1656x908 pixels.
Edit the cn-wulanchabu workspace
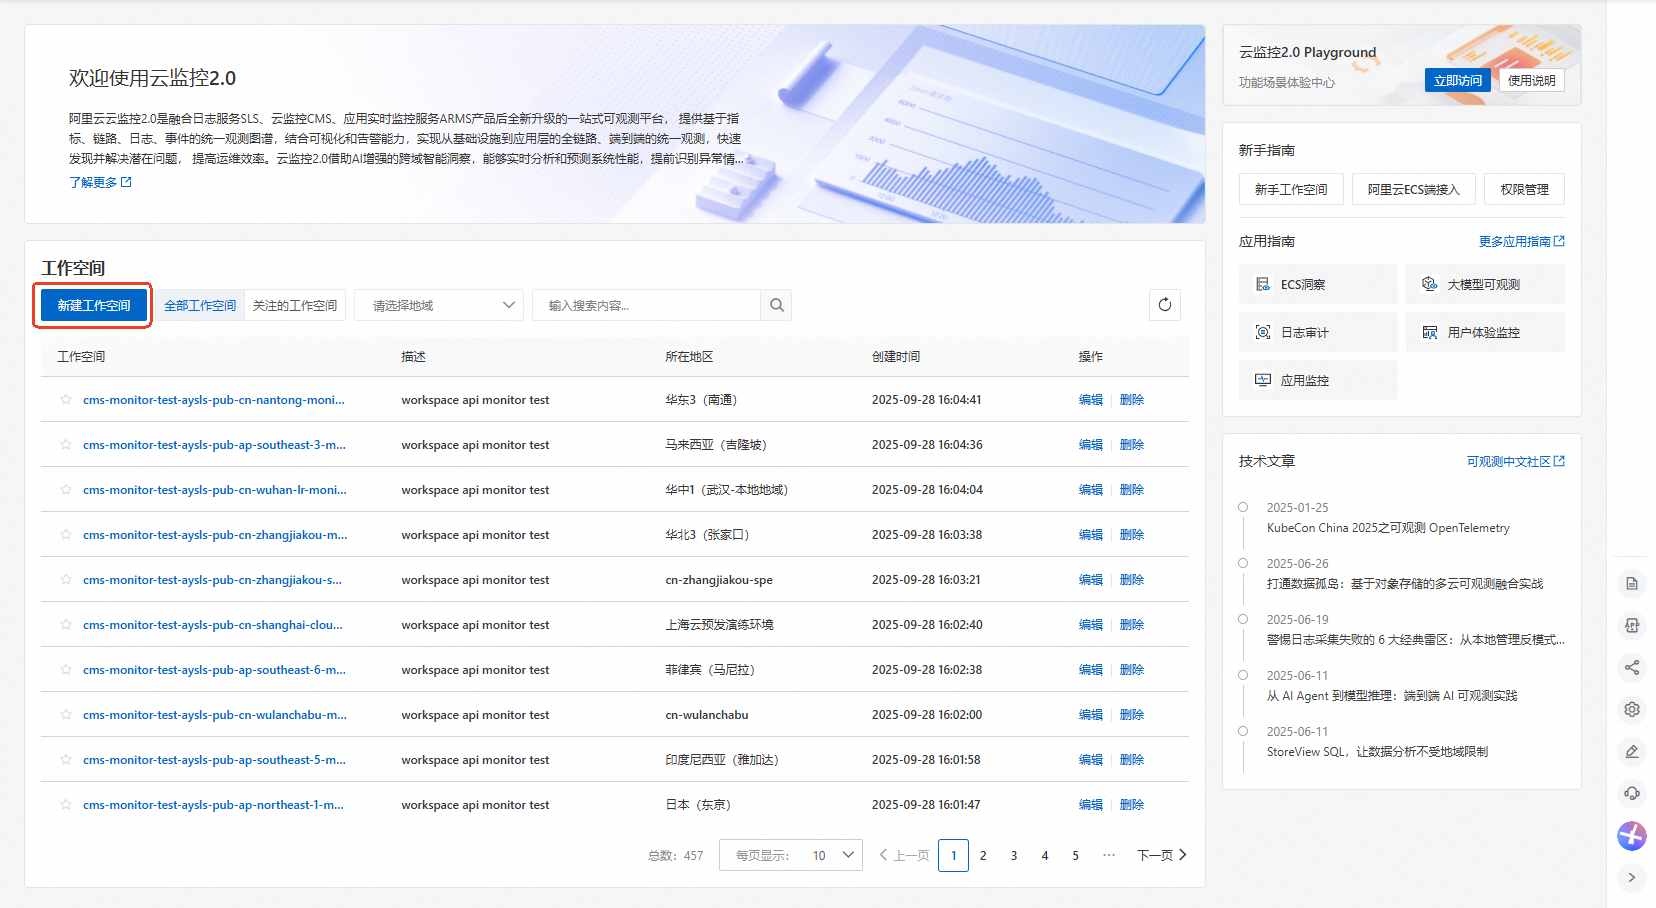1091,715
